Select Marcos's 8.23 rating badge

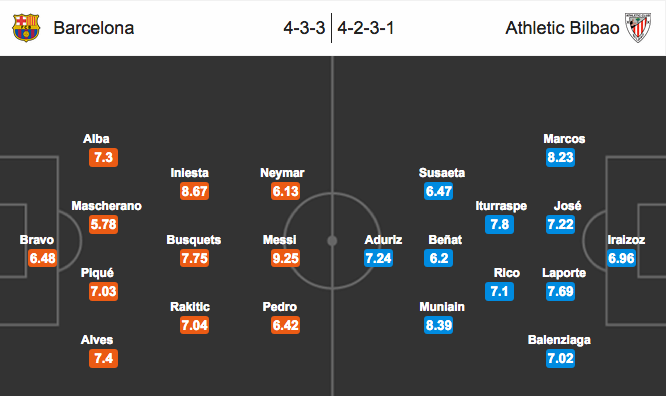point(560,157)
